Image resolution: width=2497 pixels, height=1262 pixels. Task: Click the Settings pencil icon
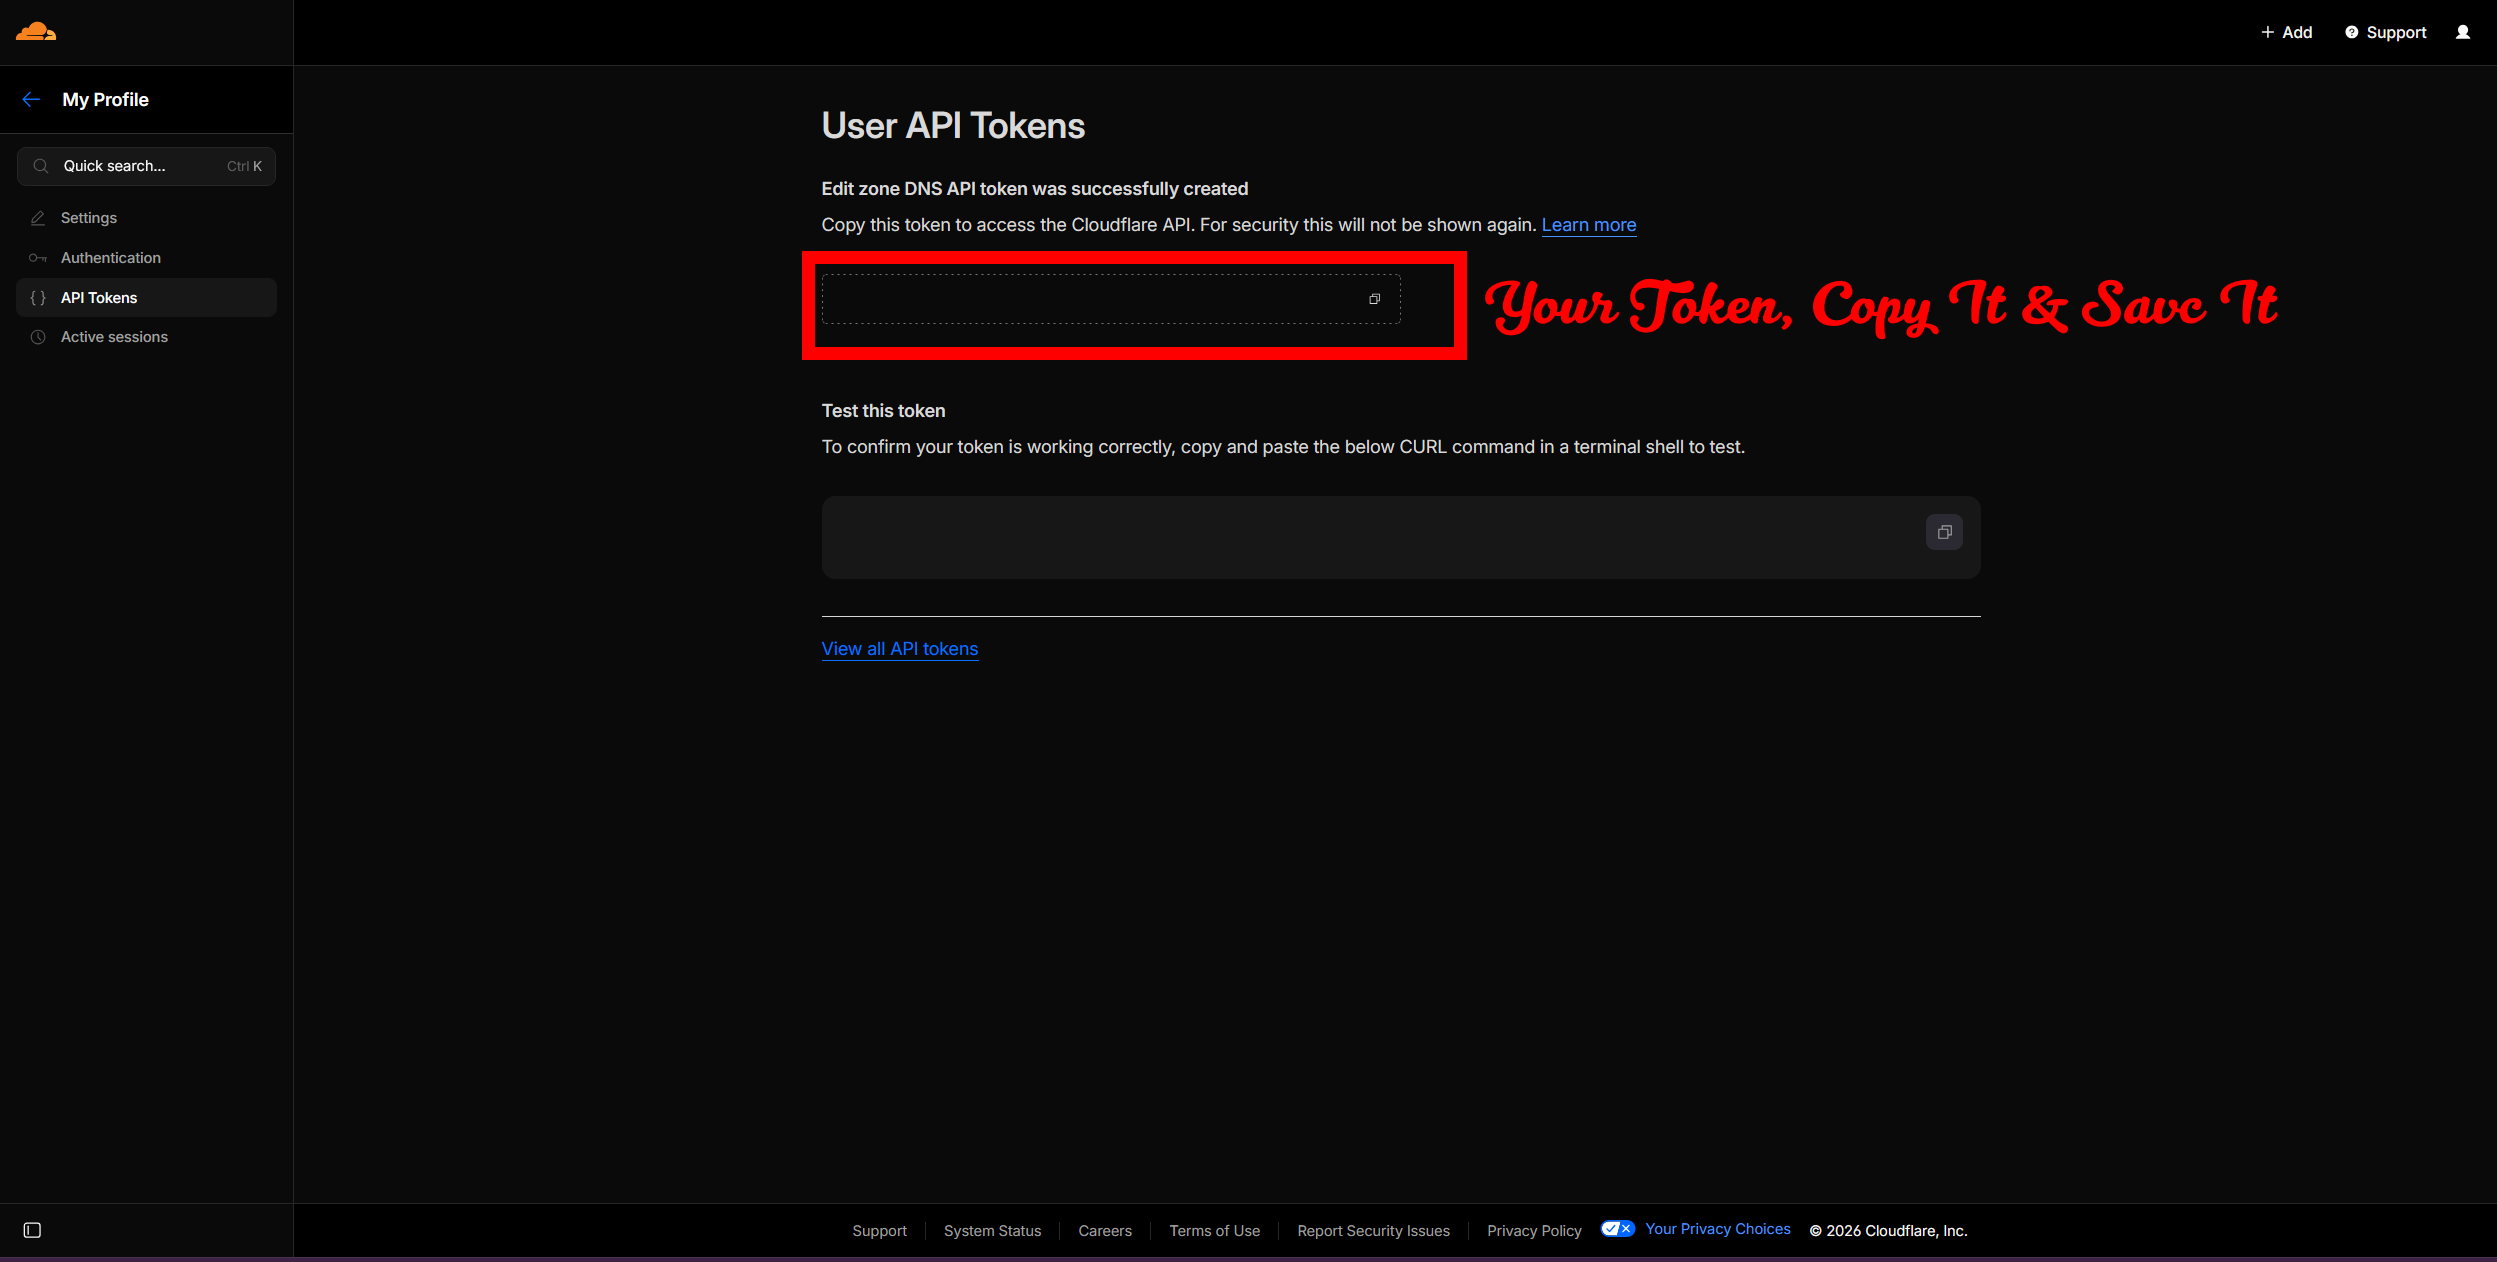point(38,218)
